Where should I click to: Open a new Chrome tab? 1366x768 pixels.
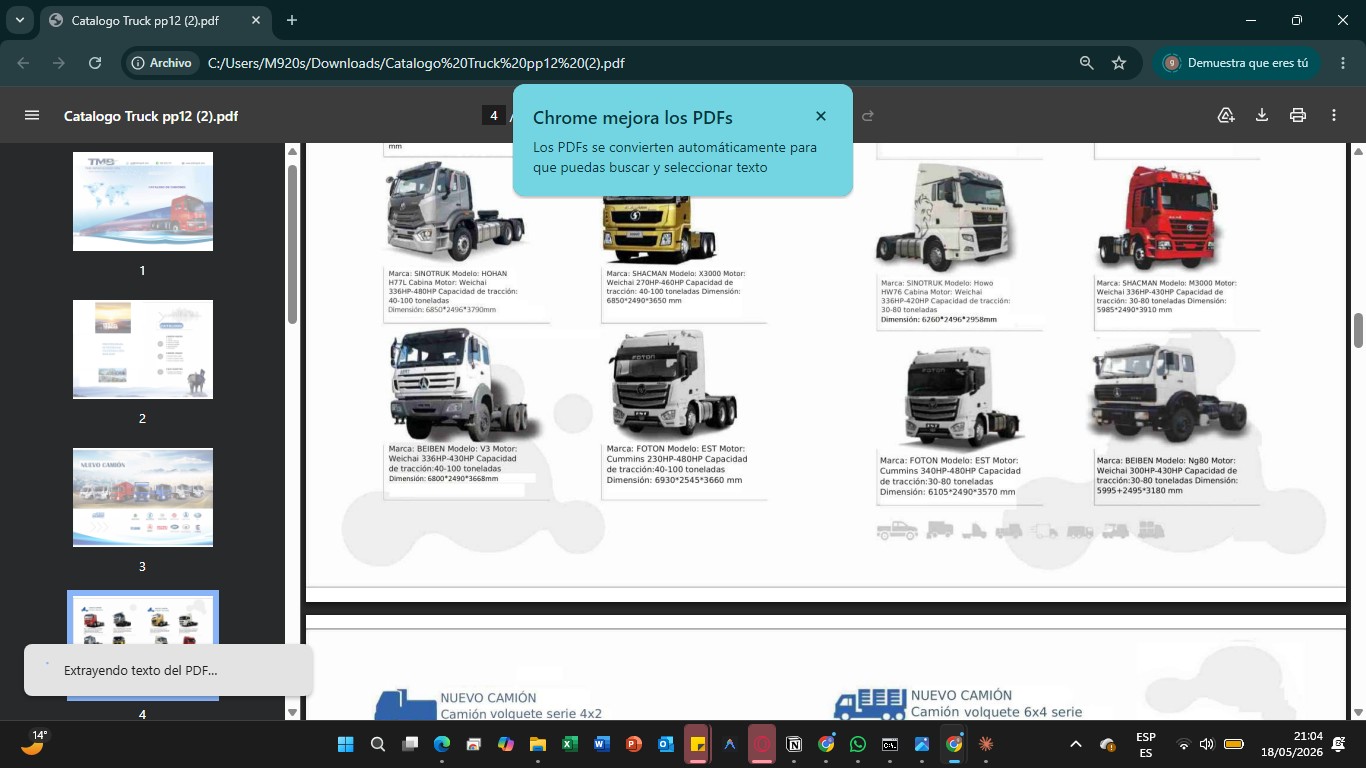pyautogui.click(x=292, y=20)
